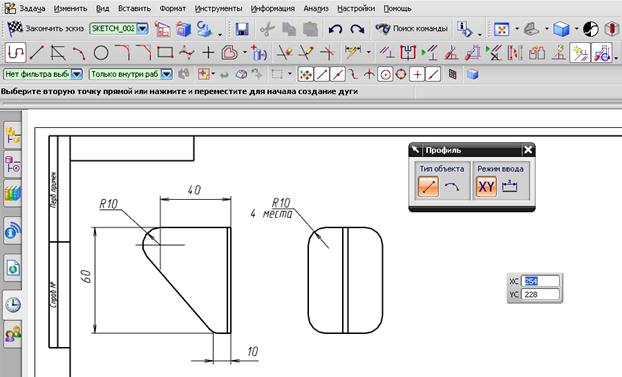Expand the information icon dropdown arrow
Viewport: 622px width, 377px height.
pyautogui.click(x=480, y=34)
